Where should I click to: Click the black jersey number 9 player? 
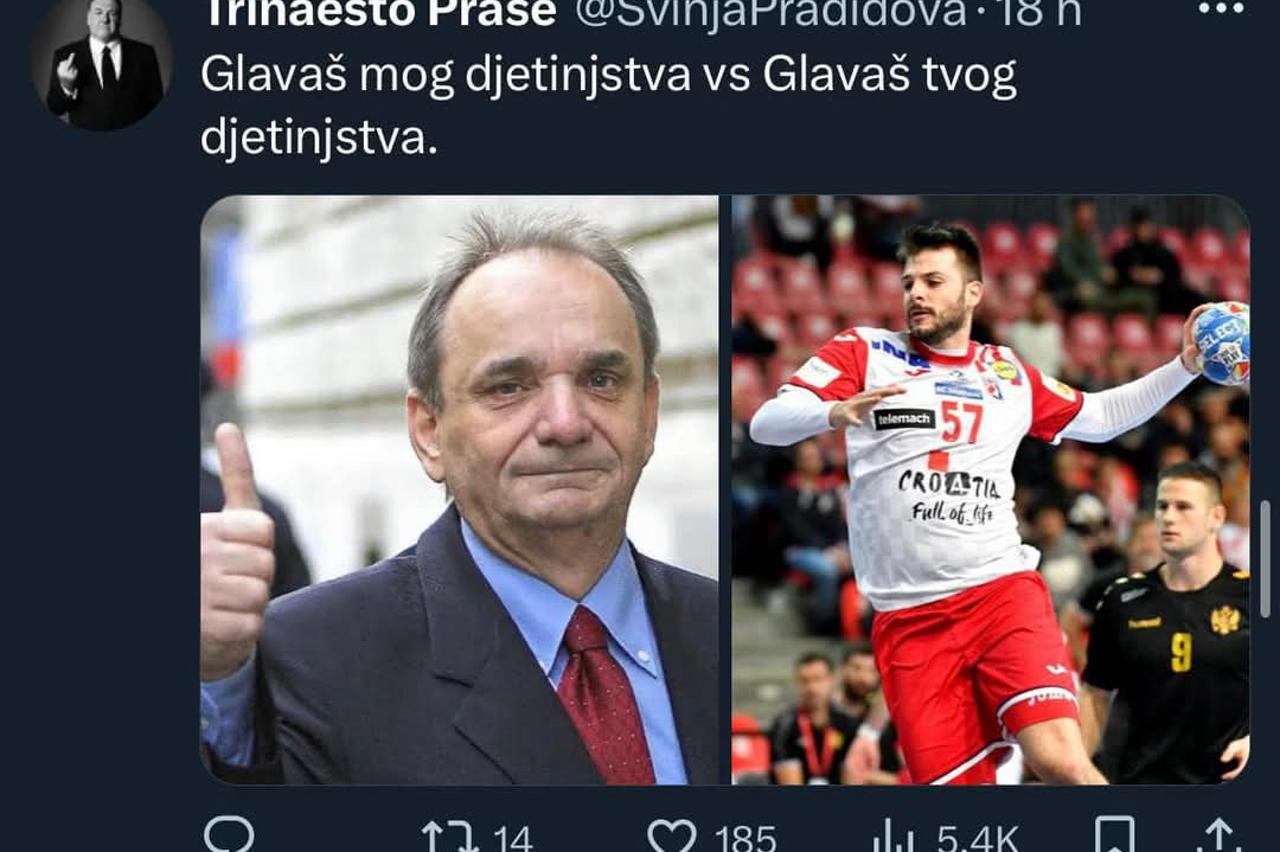point(1172,620)
